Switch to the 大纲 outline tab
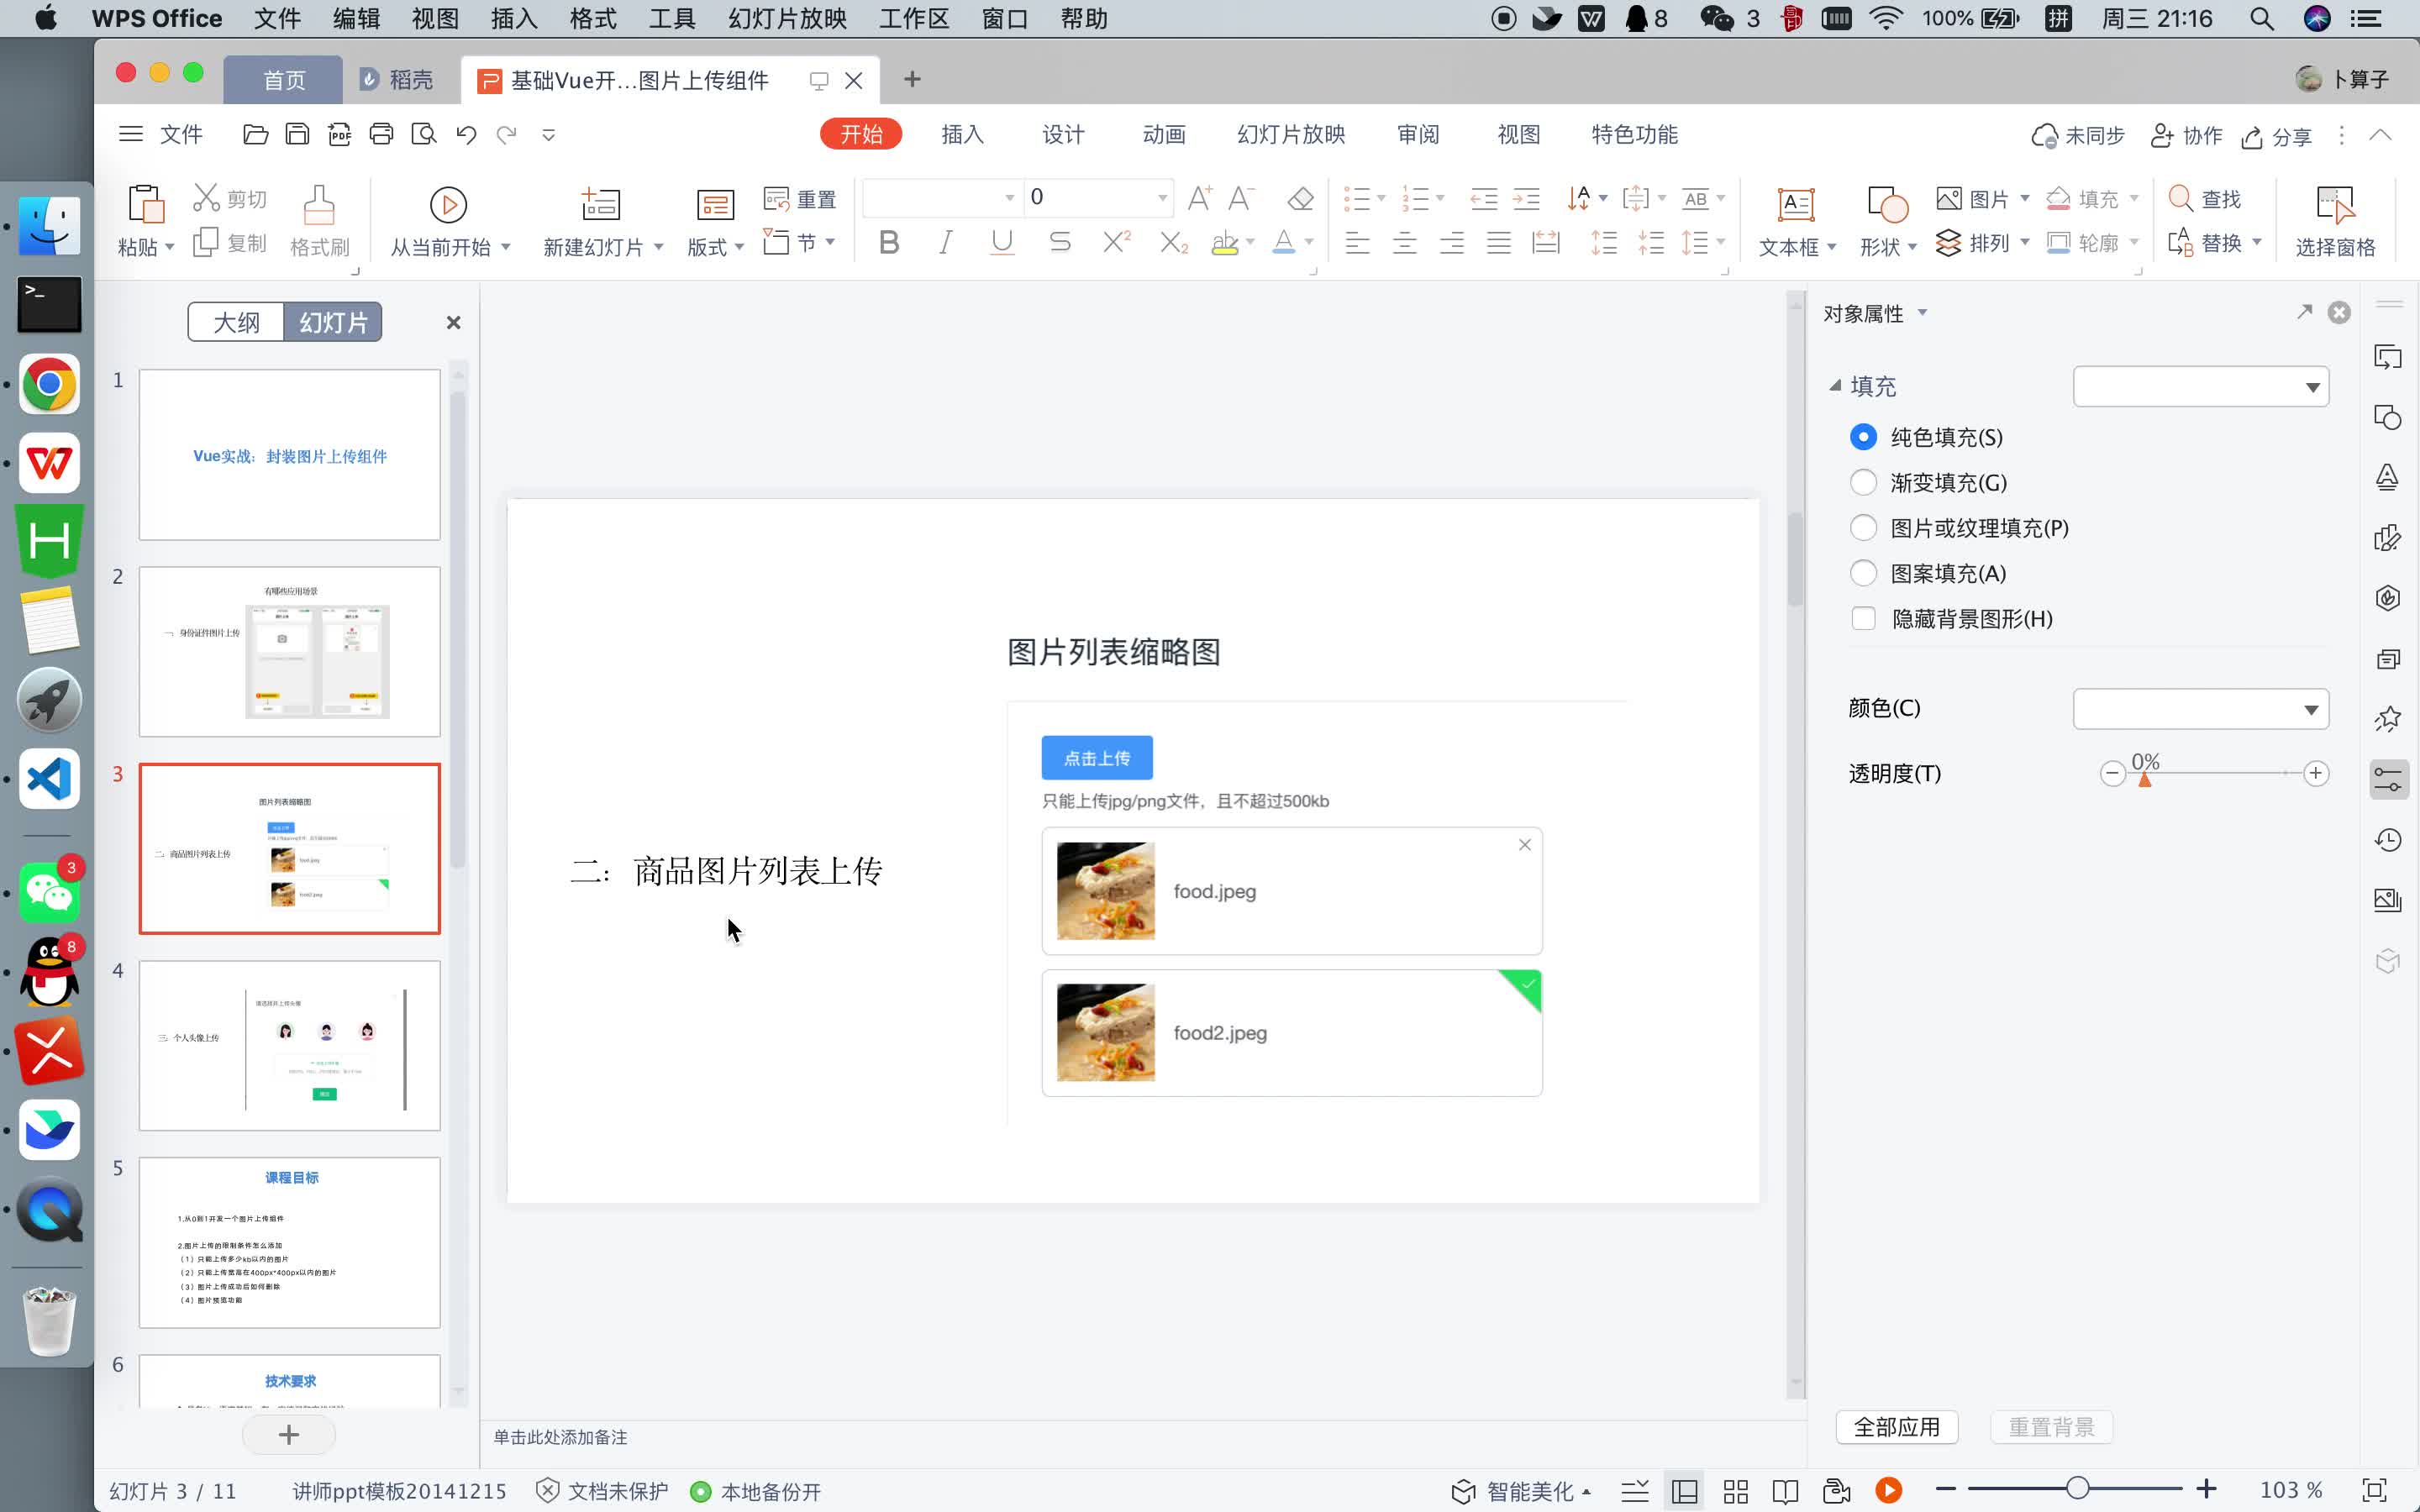The height and width of the screenshot is (1512, 2420). coord(235,321)
